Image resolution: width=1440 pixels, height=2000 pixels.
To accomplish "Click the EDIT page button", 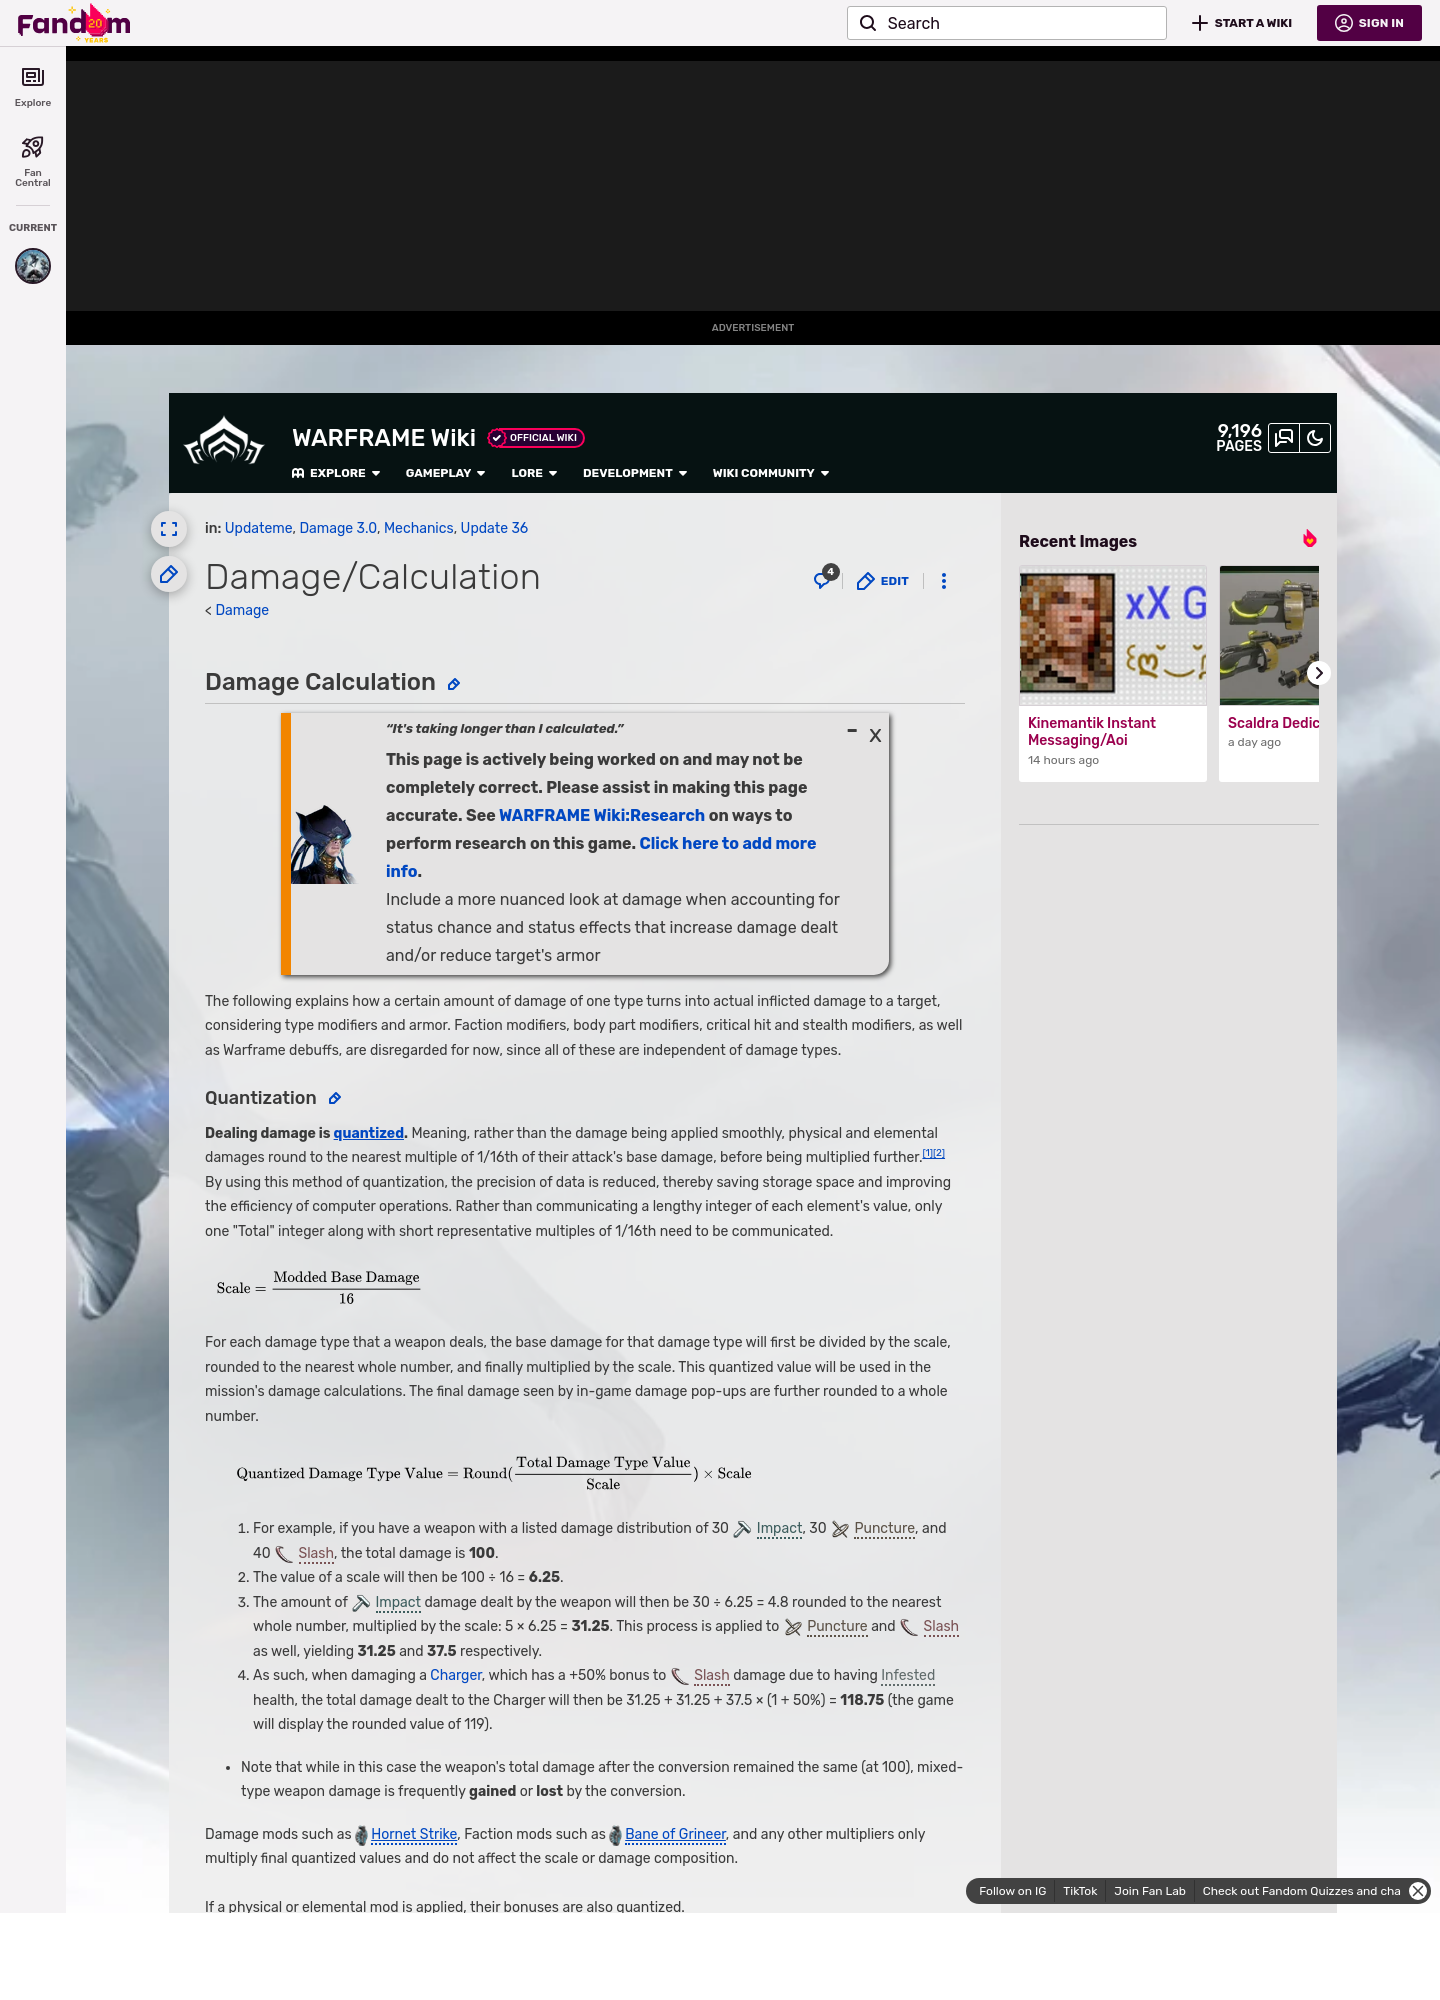I will (x=883, y=581).
